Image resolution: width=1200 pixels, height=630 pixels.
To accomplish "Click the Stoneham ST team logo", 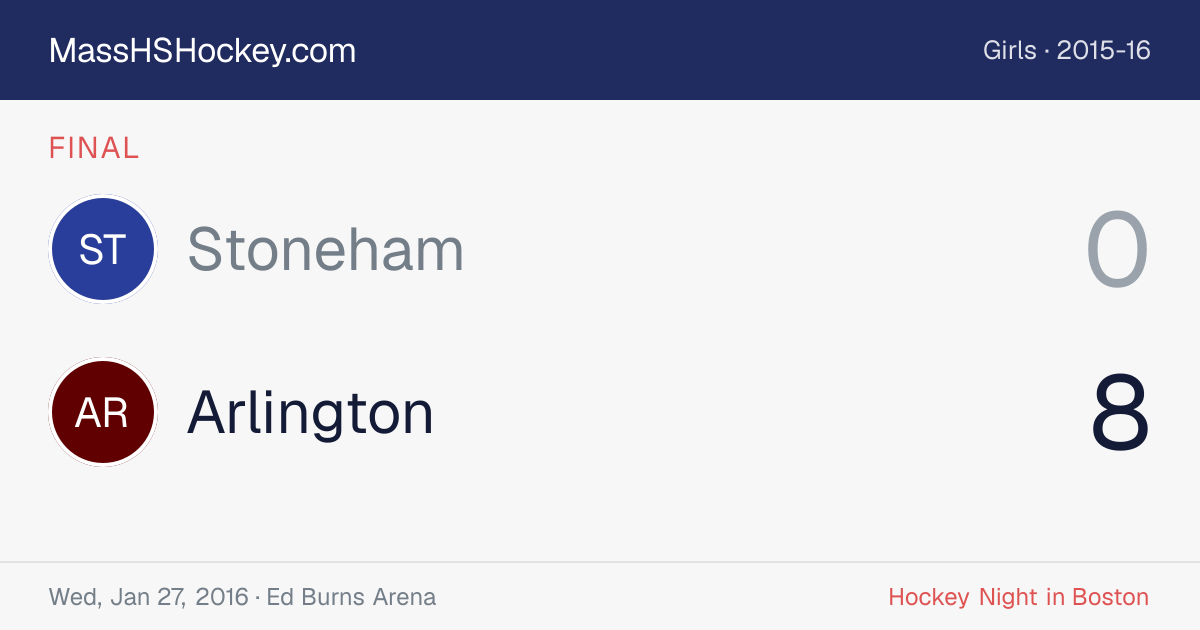I will (x=102, y=249).
